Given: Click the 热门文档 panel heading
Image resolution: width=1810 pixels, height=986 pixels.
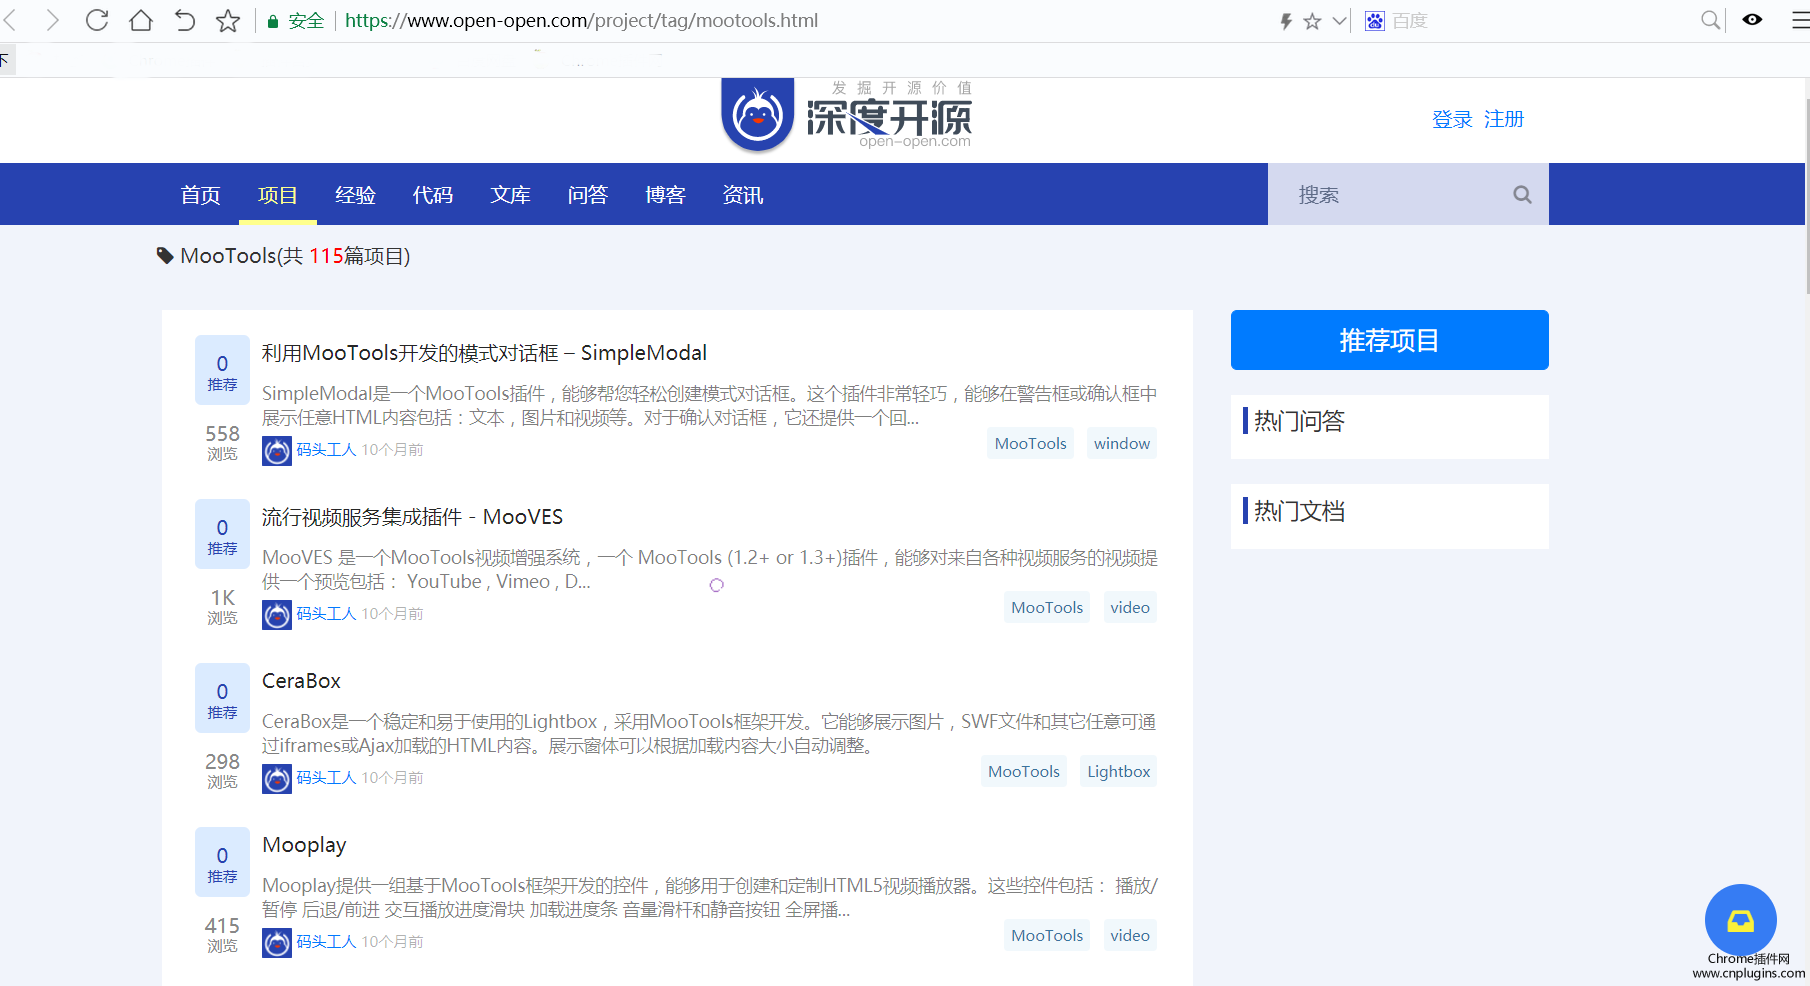Looking at the screenshot, I should (x=1299, y=511).
